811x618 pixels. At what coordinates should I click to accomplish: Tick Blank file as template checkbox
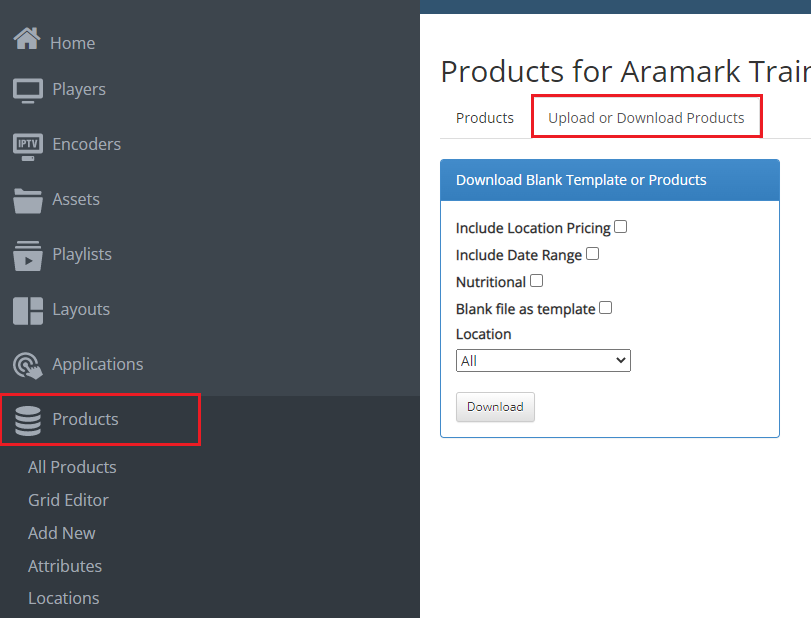606,308
